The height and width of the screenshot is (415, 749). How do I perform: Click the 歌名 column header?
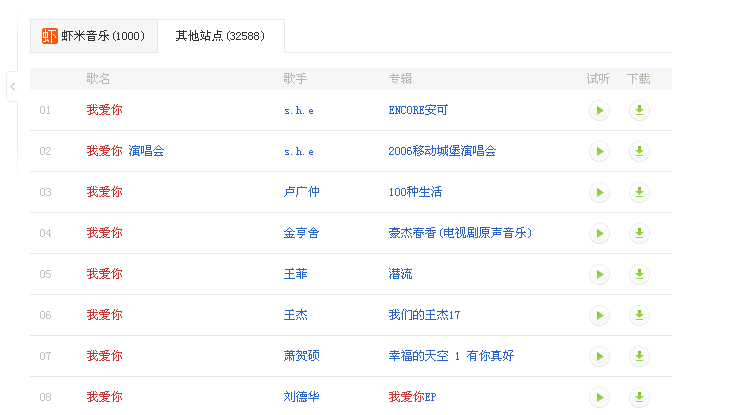[x=98, y=79]
